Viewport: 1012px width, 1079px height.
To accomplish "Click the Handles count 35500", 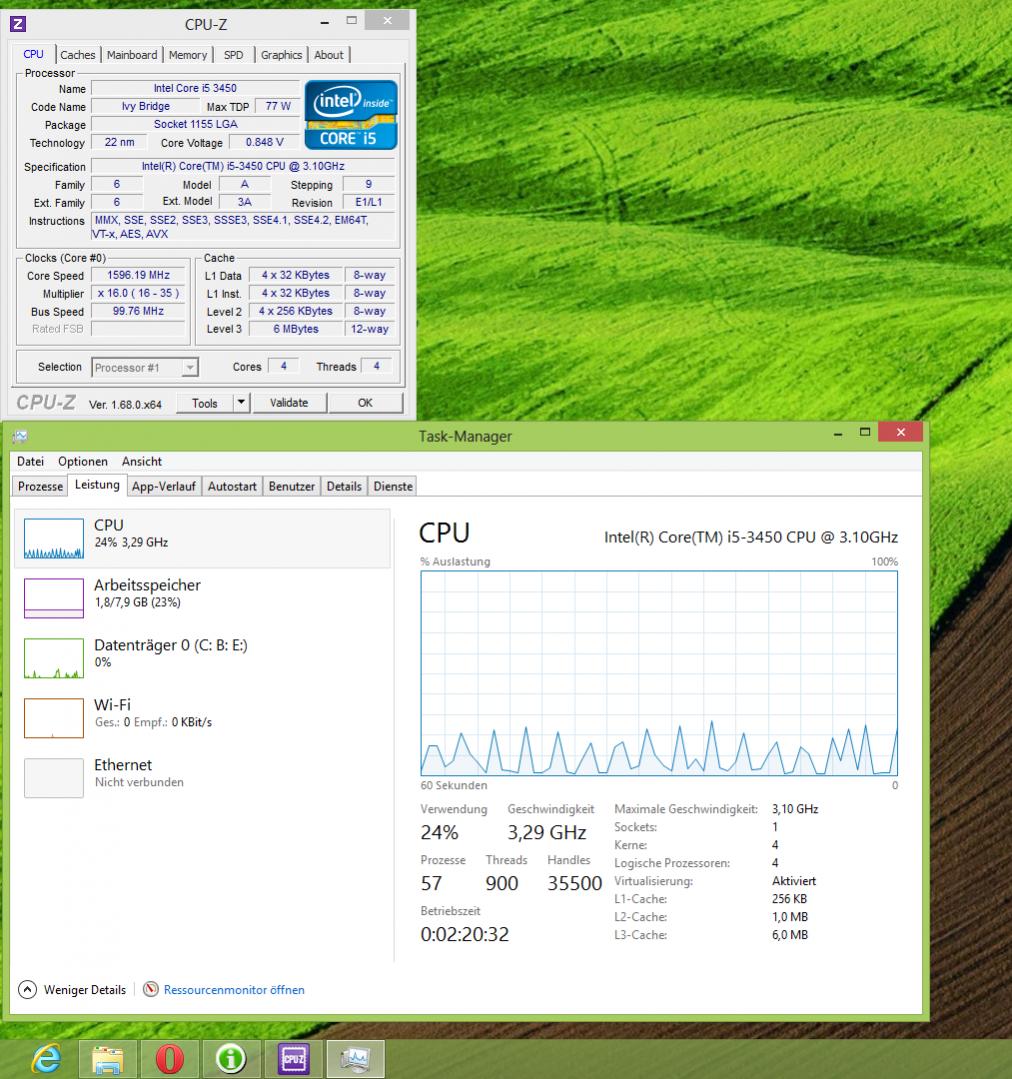I will 574,883.
